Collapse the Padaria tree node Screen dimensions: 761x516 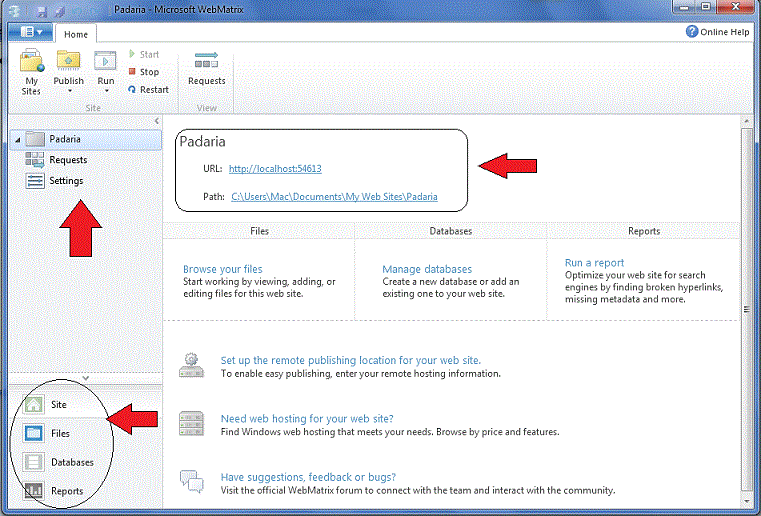[x=17, y=140]
